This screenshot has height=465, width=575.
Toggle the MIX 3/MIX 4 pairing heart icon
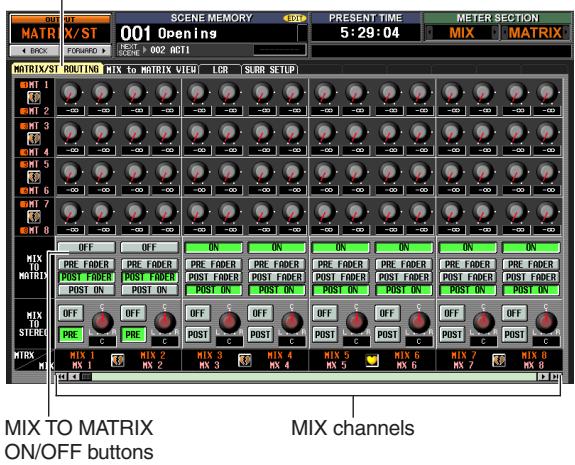coord(245,360)
